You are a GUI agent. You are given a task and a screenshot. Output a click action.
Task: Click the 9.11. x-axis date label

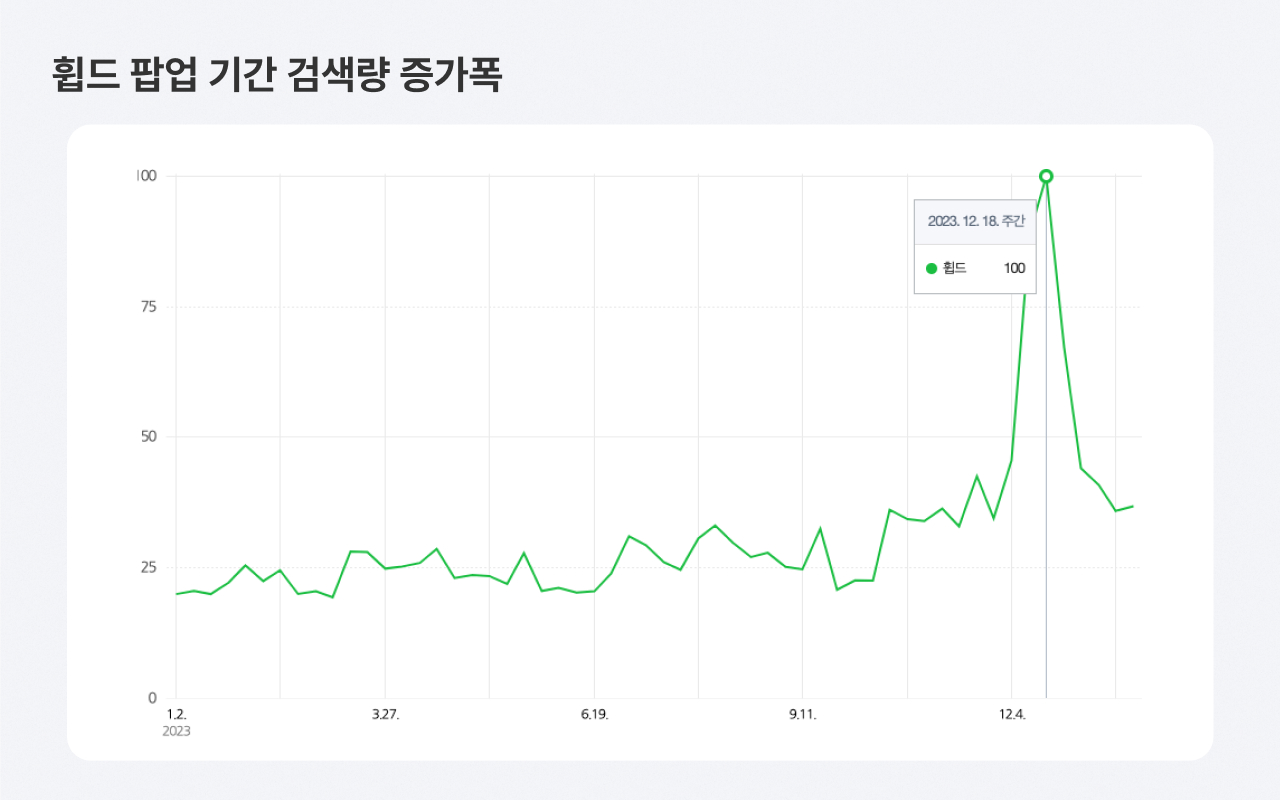[802, 715]
